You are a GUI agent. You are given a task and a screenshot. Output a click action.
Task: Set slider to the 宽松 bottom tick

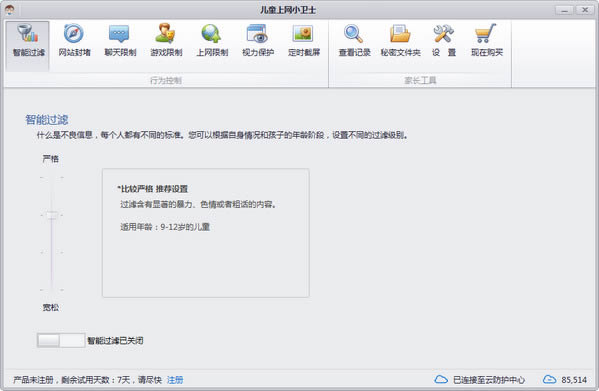pos(52,290)
